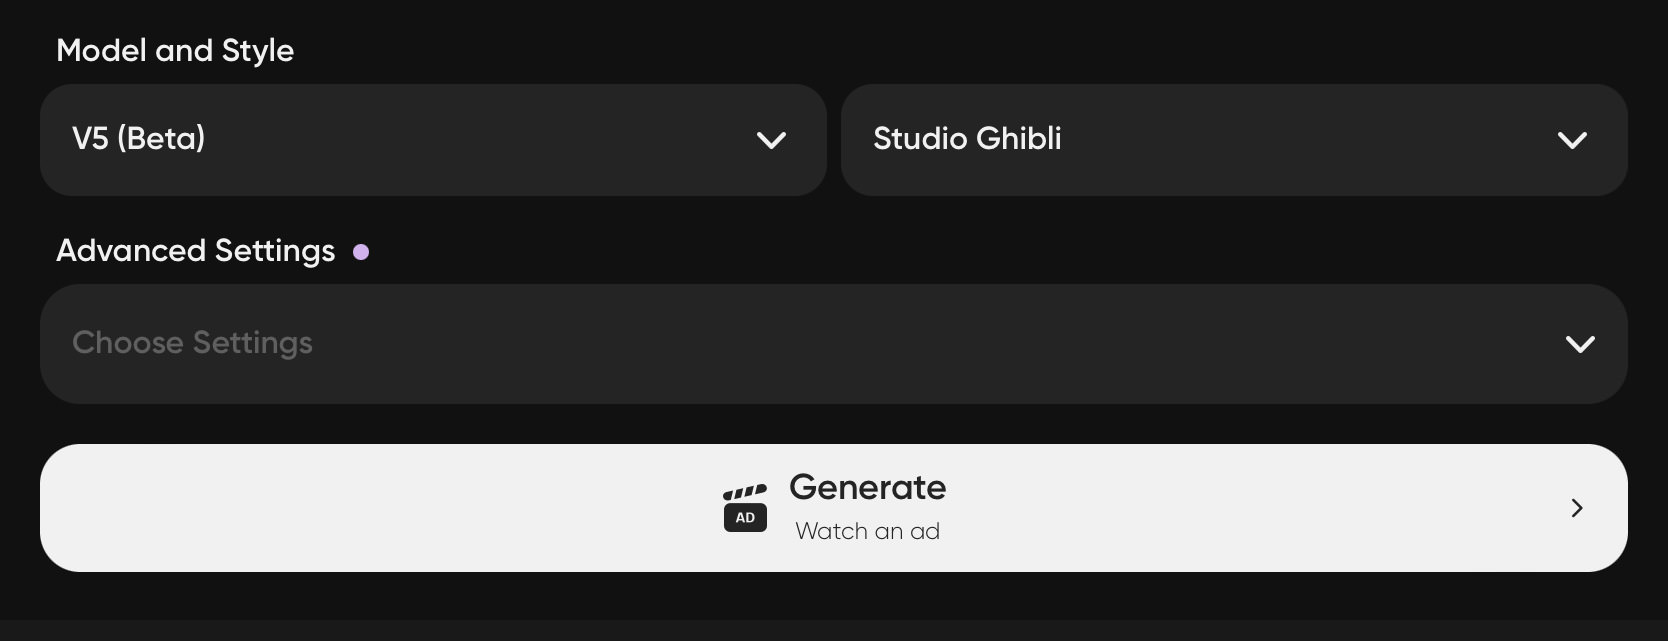Click the Generate button

pos(834,508)
